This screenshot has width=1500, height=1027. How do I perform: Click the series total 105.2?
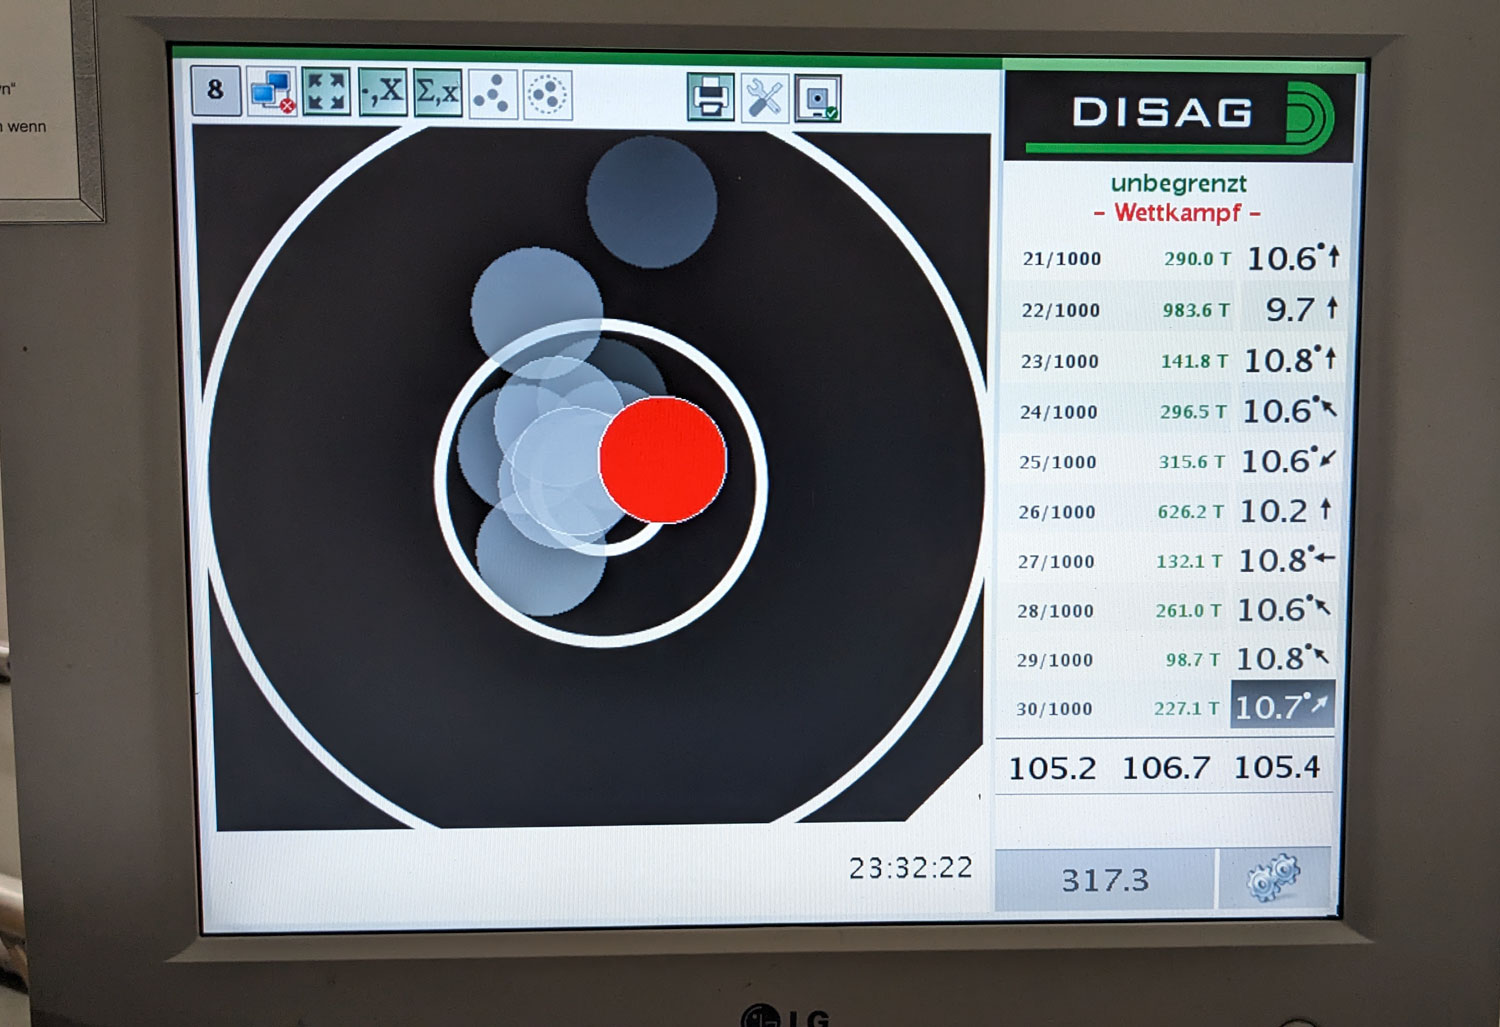[x=1052, y=769]
